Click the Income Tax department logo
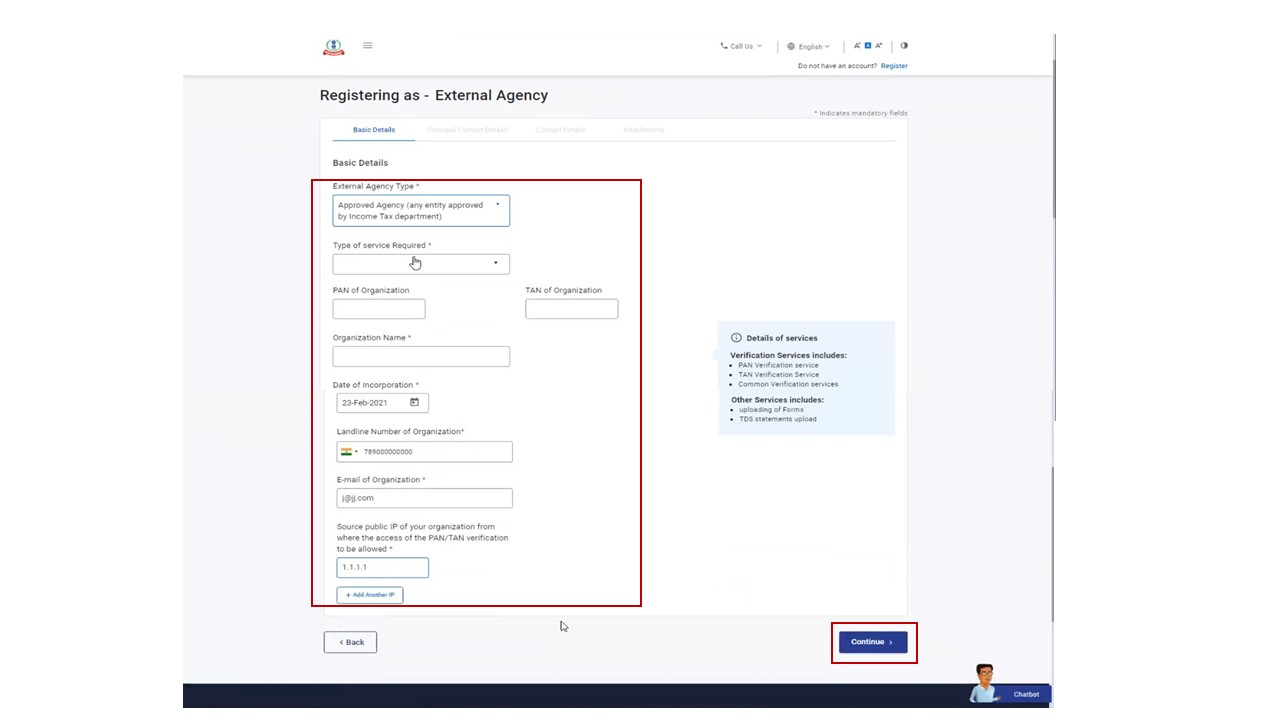This screenshot has height=720, width=1280. [x=333, y=47]
